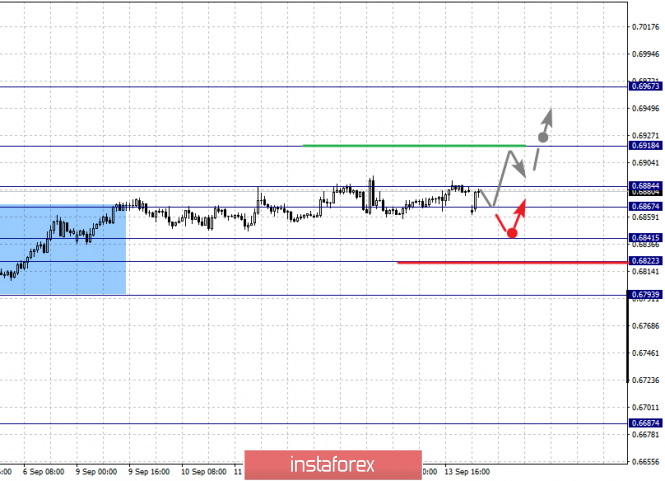The image size is (665, 481).
Task: Click the 0.69673 price level label
Action: [x=645, y=86]
